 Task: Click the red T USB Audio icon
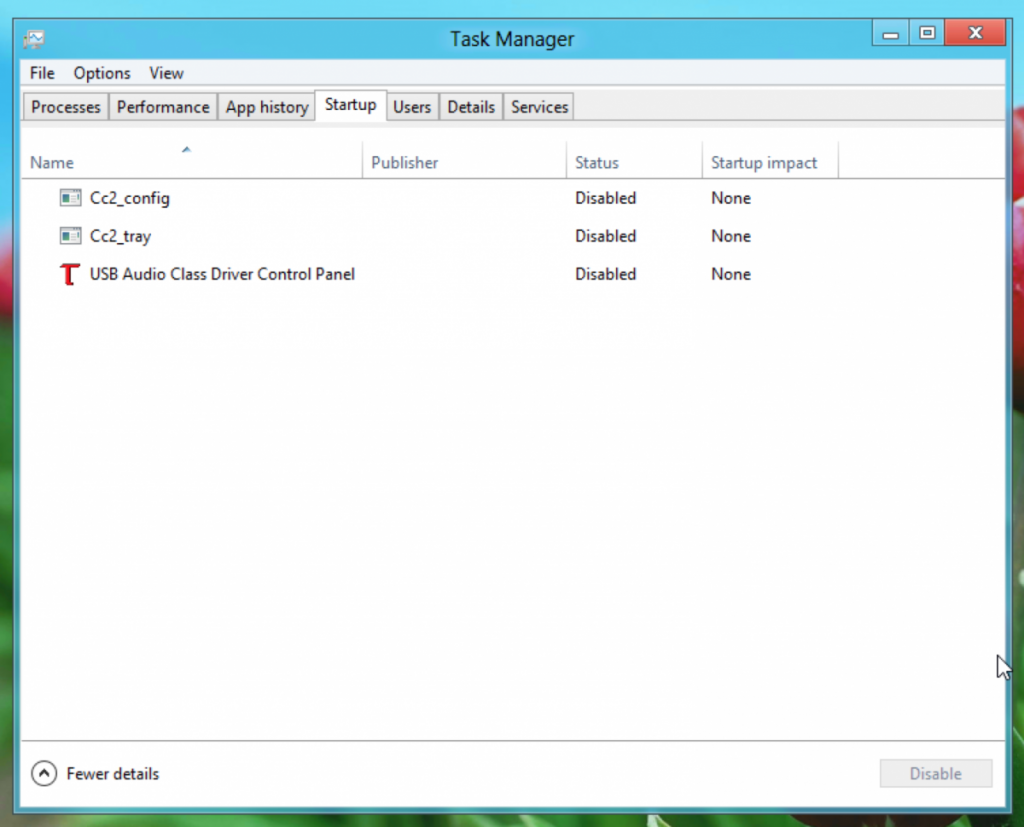(70, 274)
